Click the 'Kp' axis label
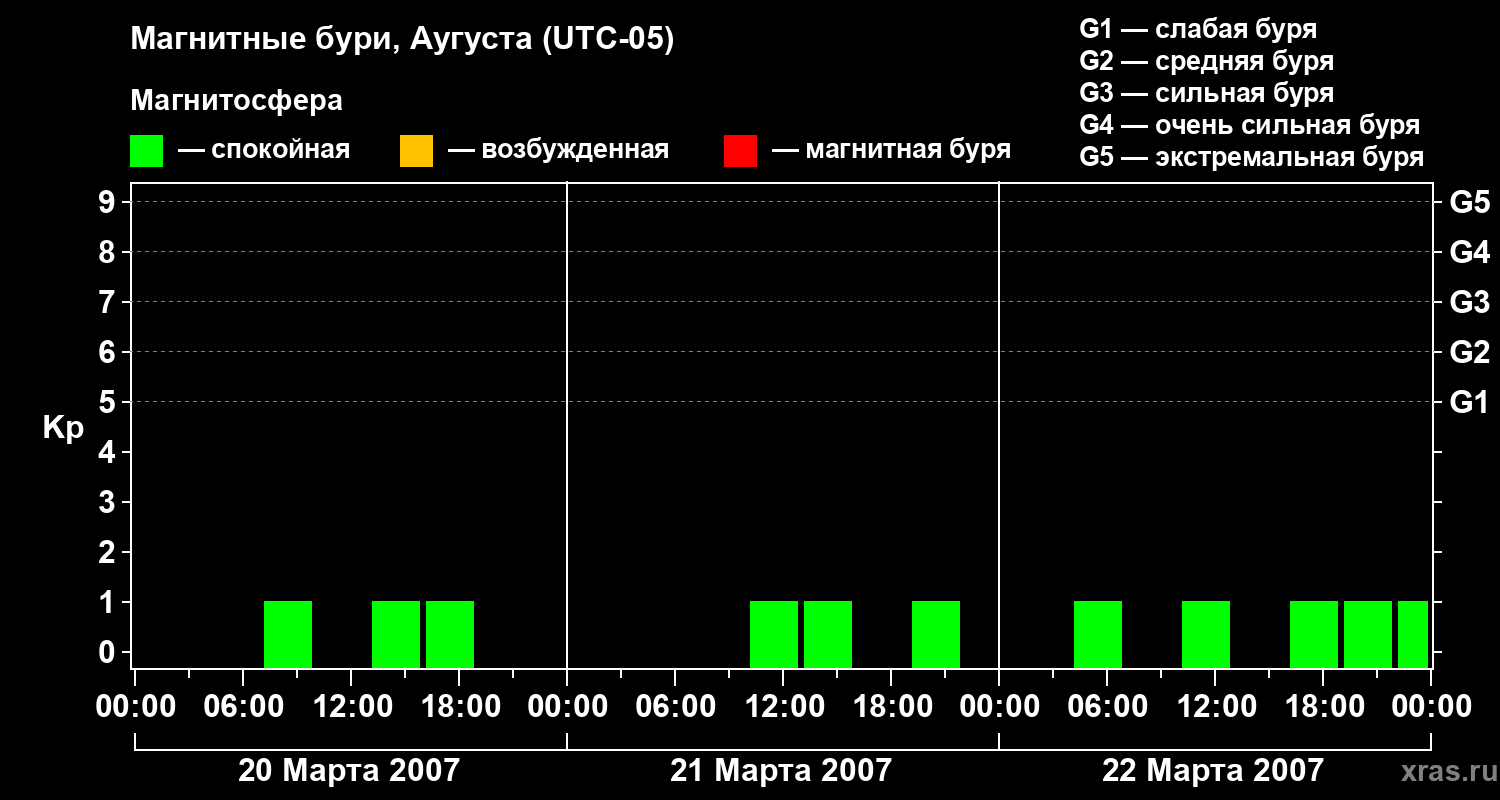This screenshot has height=800, width=1500. coord(63,428)
